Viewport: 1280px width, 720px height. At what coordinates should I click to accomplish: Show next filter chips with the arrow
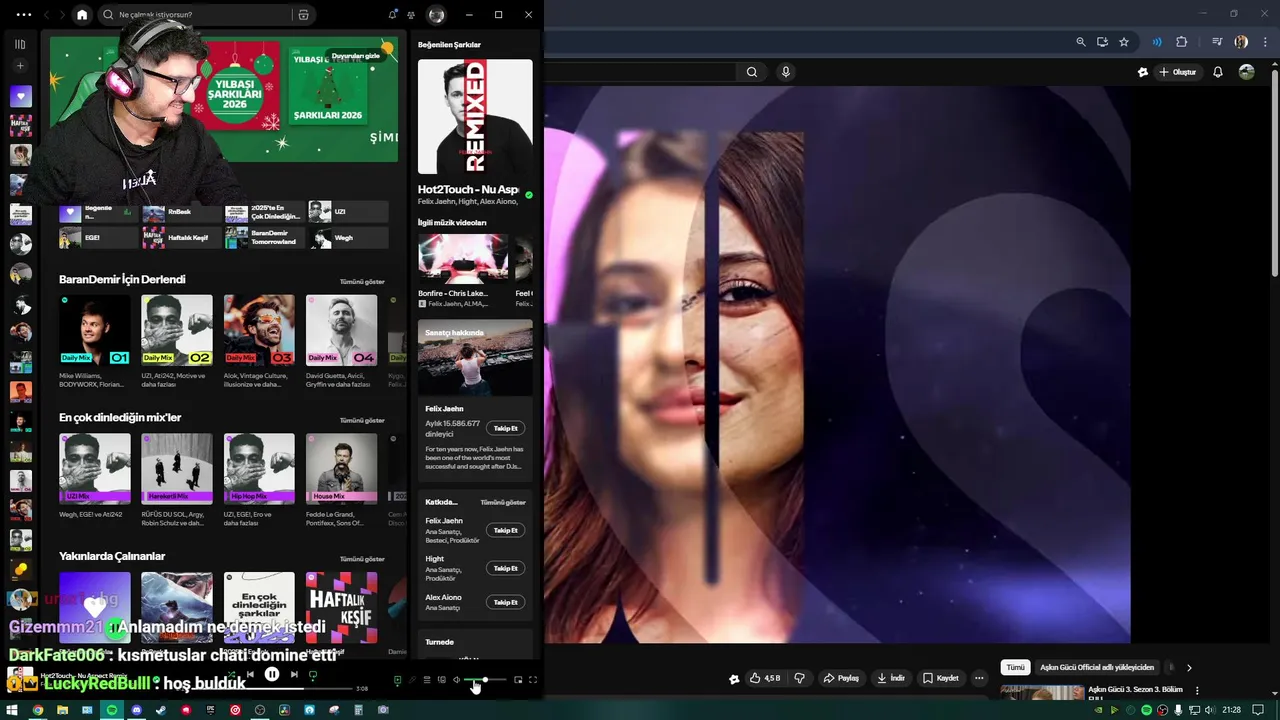[x=1189, y=667]
